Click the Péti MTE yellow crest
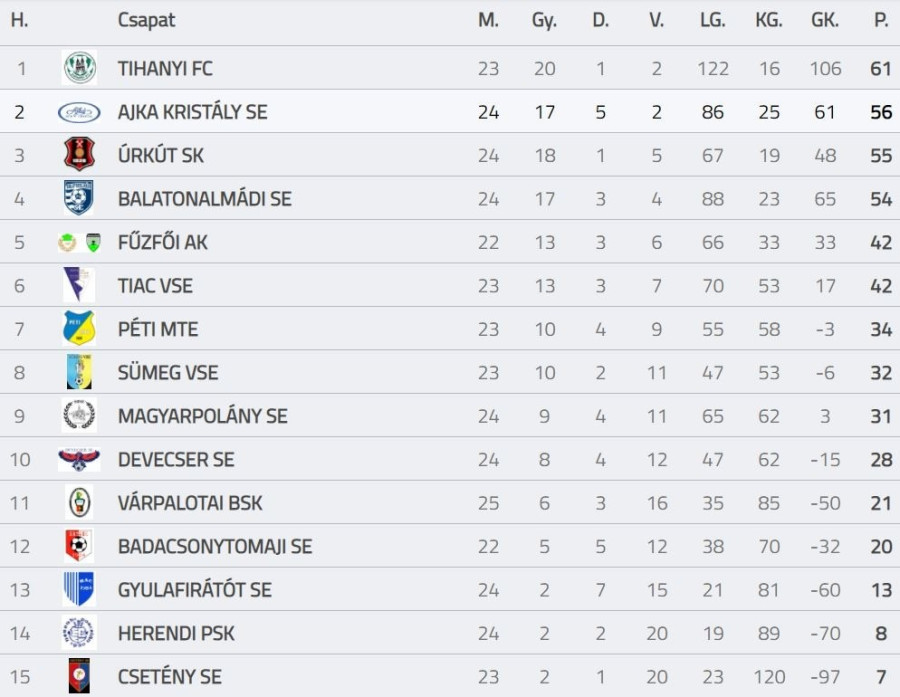This screenshot has width=900, height=697. pyautogui.click(x=79, y=329)
